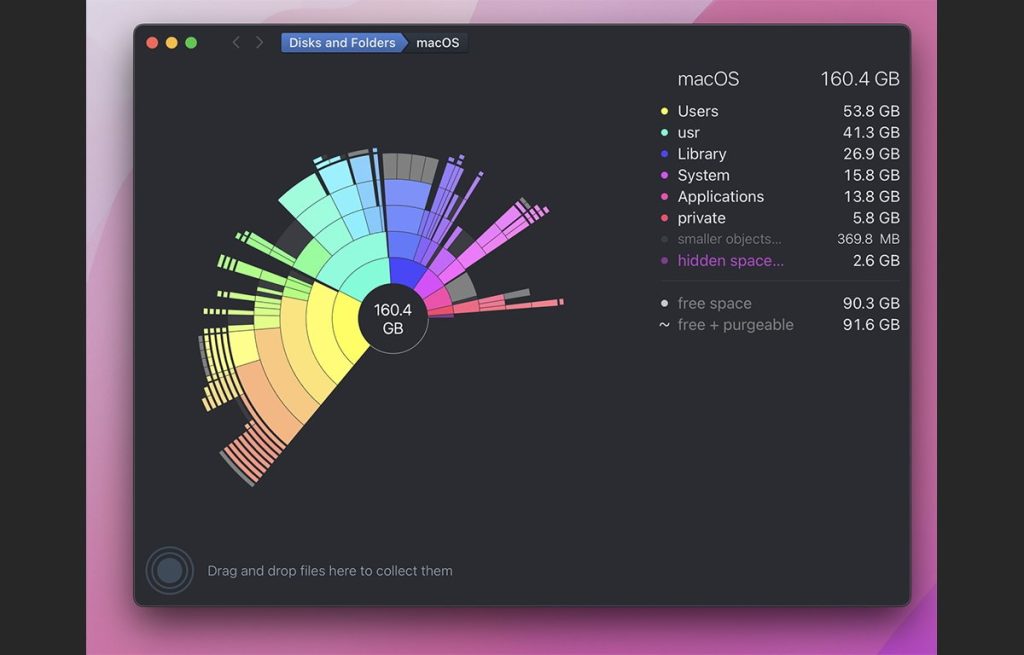Click the free + purgeable row

735,325
